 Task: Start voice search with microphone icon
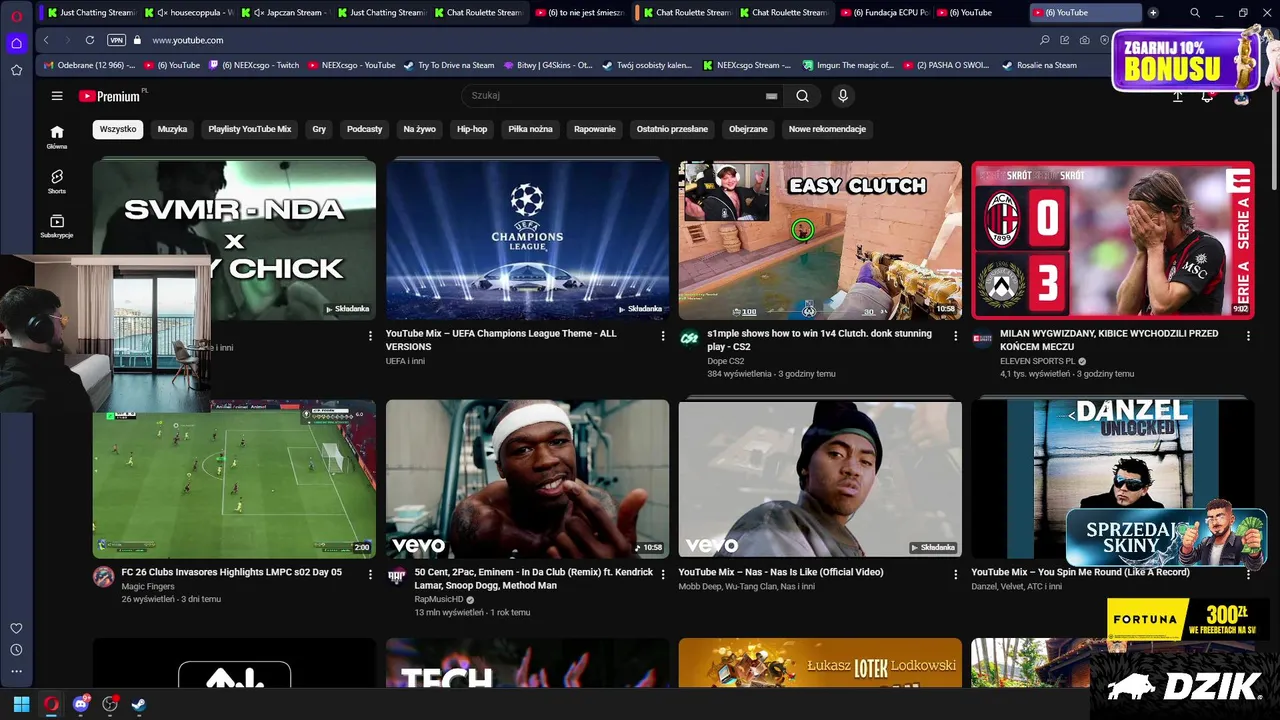point(843,96)
